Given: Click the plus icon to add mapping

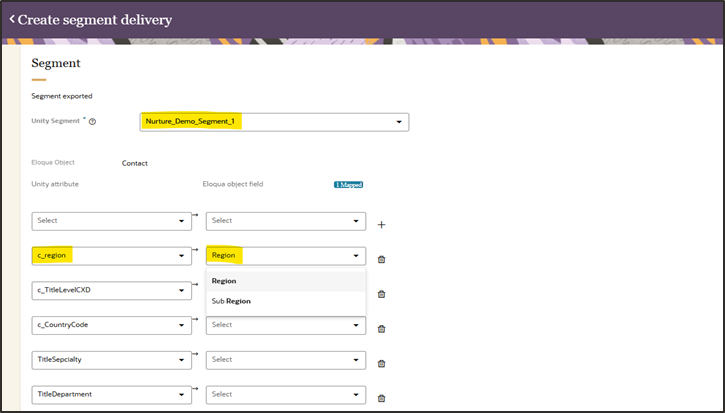Looking at the screenshot, I should 381,224.
